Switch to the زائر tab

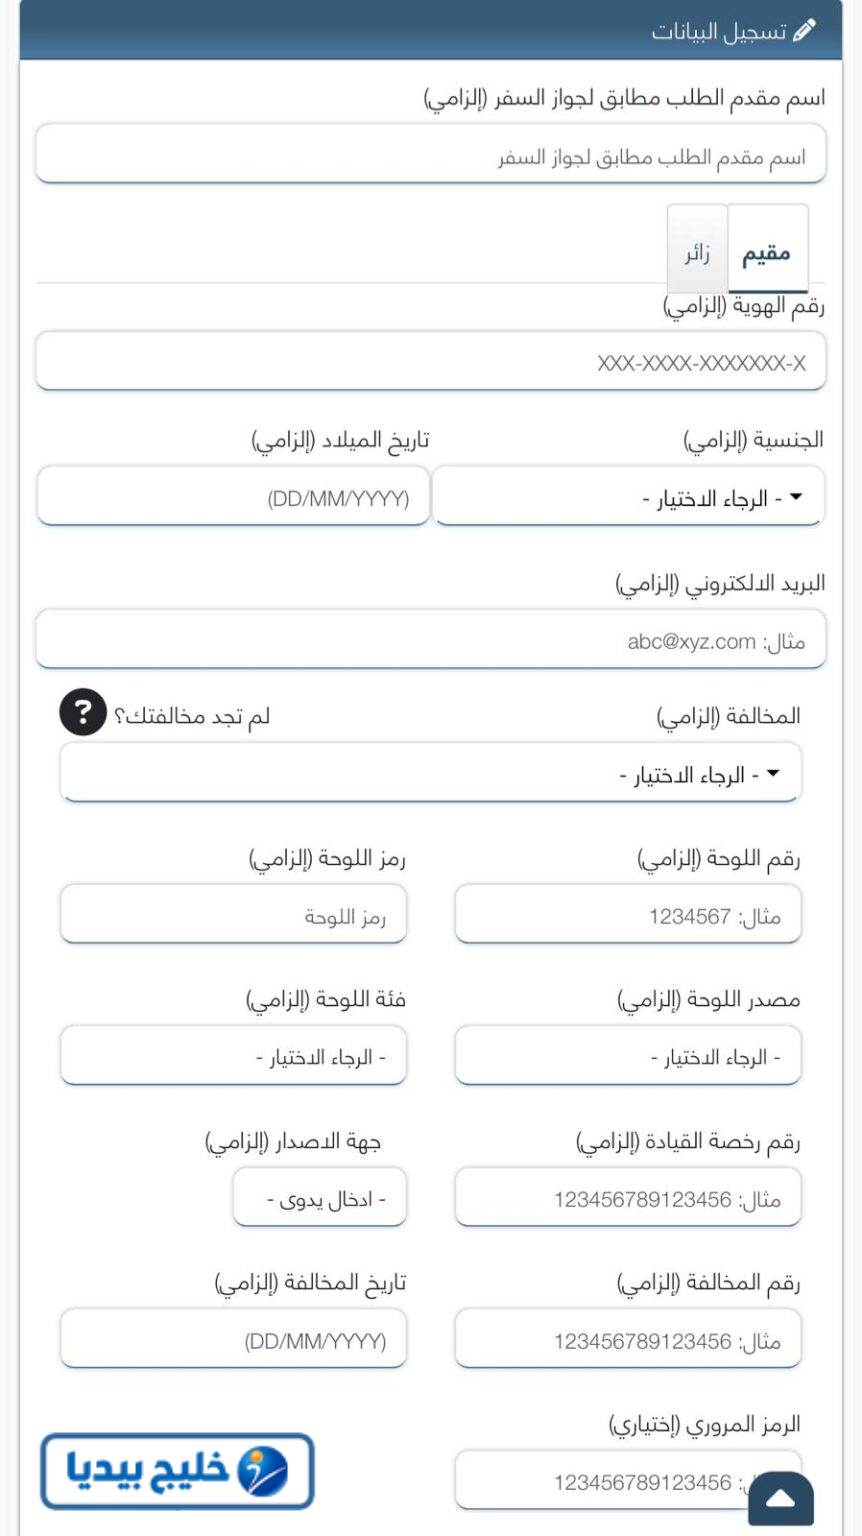(x=697, y=249)
